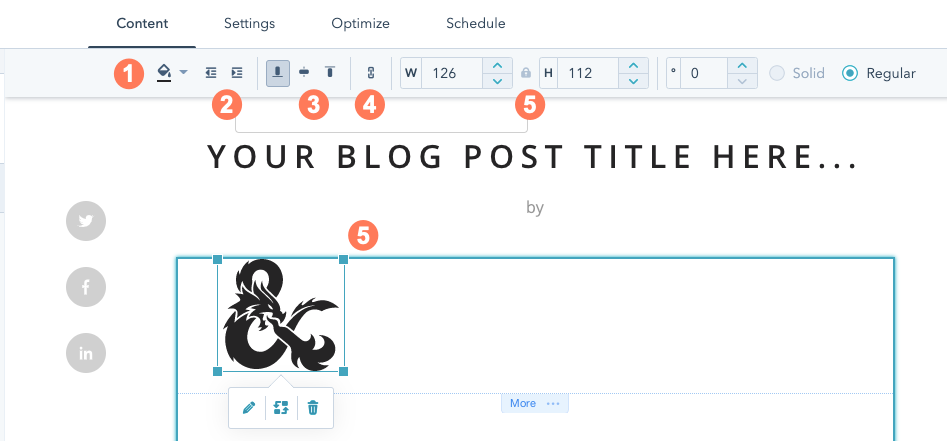This screenshot has width=949, height=441.
Task: Increase the image width with the up arrow
Action: 497,66
